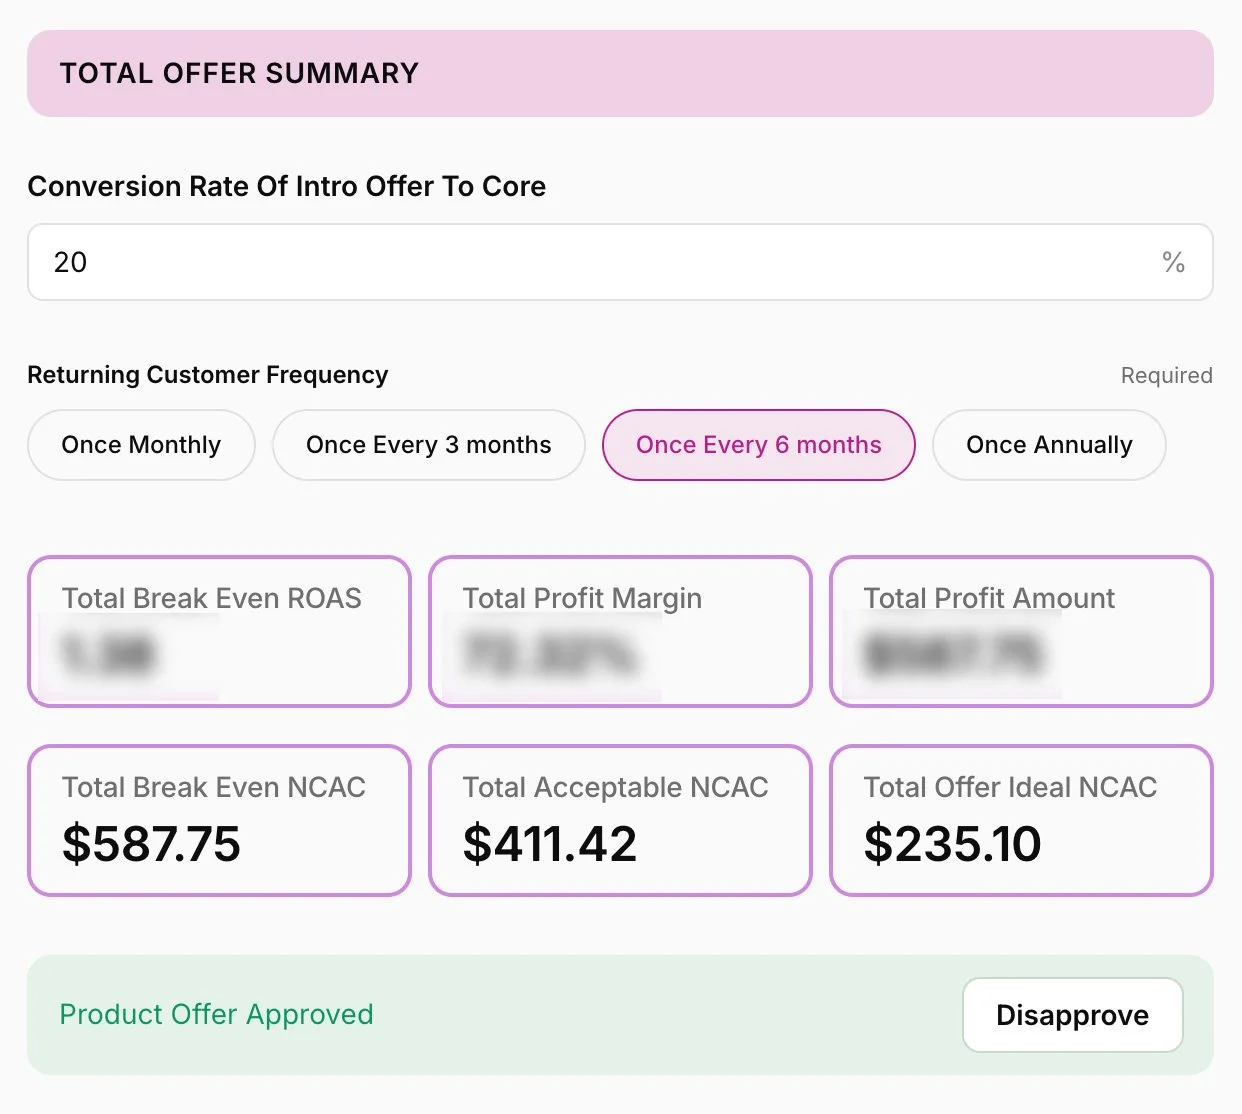Click the Total Profit Amount title
Image resolution: width=1242 pixels, height=1114 pixels.
(x=988, y=598)
